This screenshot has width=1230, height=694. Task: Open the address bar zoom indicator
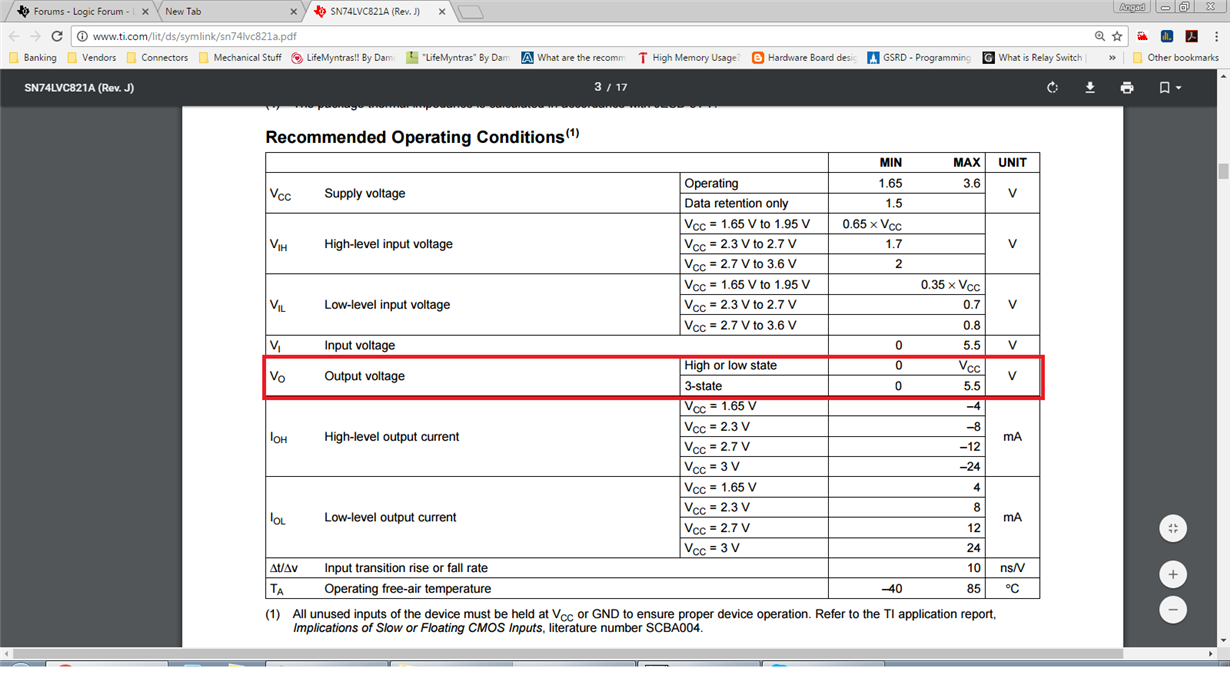(x=1099, y=36)
